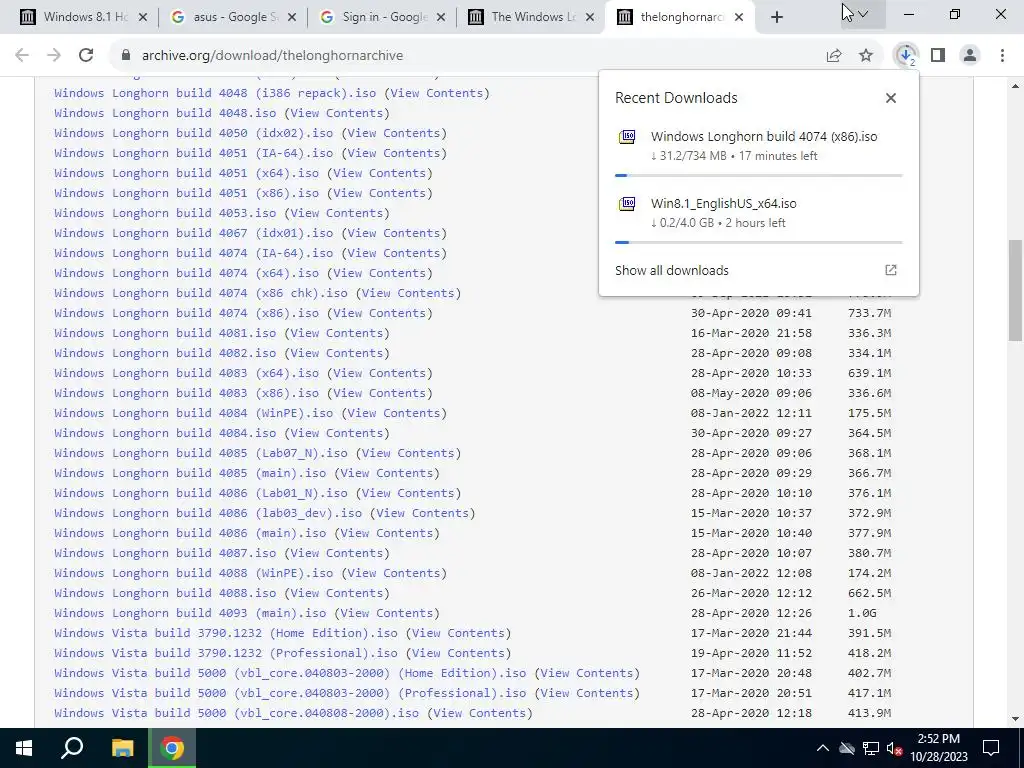Viewport: 1024px width, 768px height.
Task: Open the clock and date flyout
Action: [939, 748]
